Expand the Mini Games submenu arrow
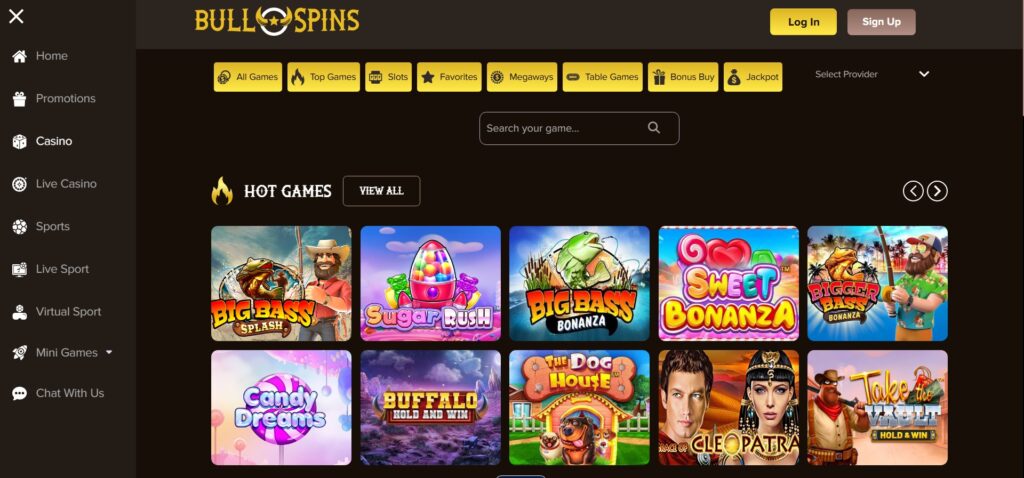 point(109,352)
